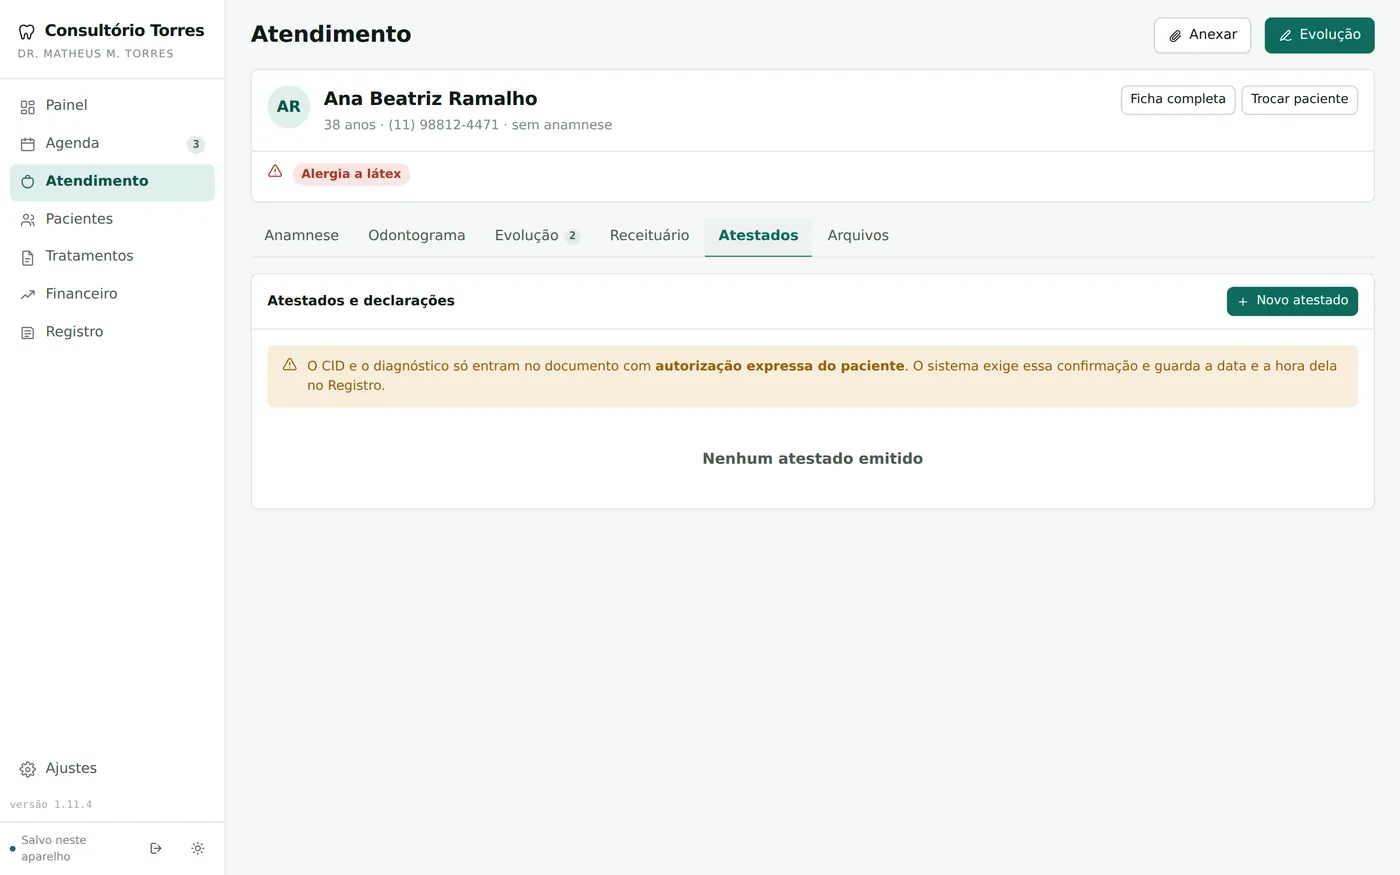
Task: Click the tooth logo icon
Action: click(x=27, y=32)
